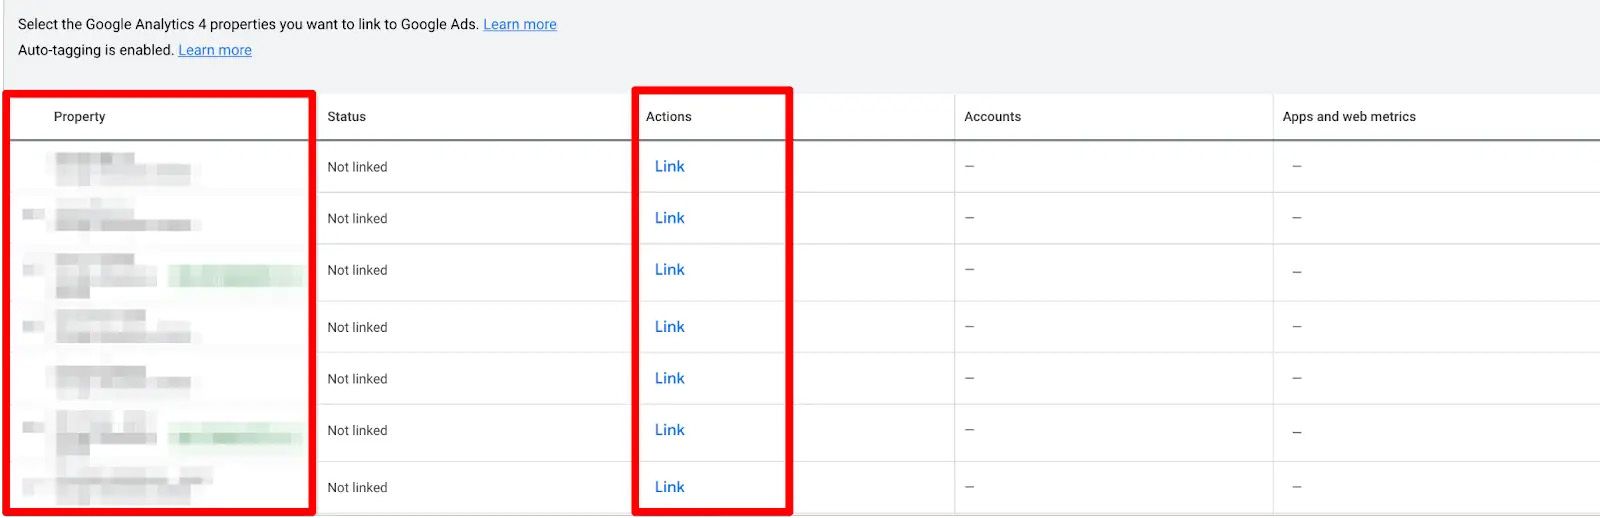Click Link in the second property row
Viewport: 1600px width, 518px height.
pos(670,217)
